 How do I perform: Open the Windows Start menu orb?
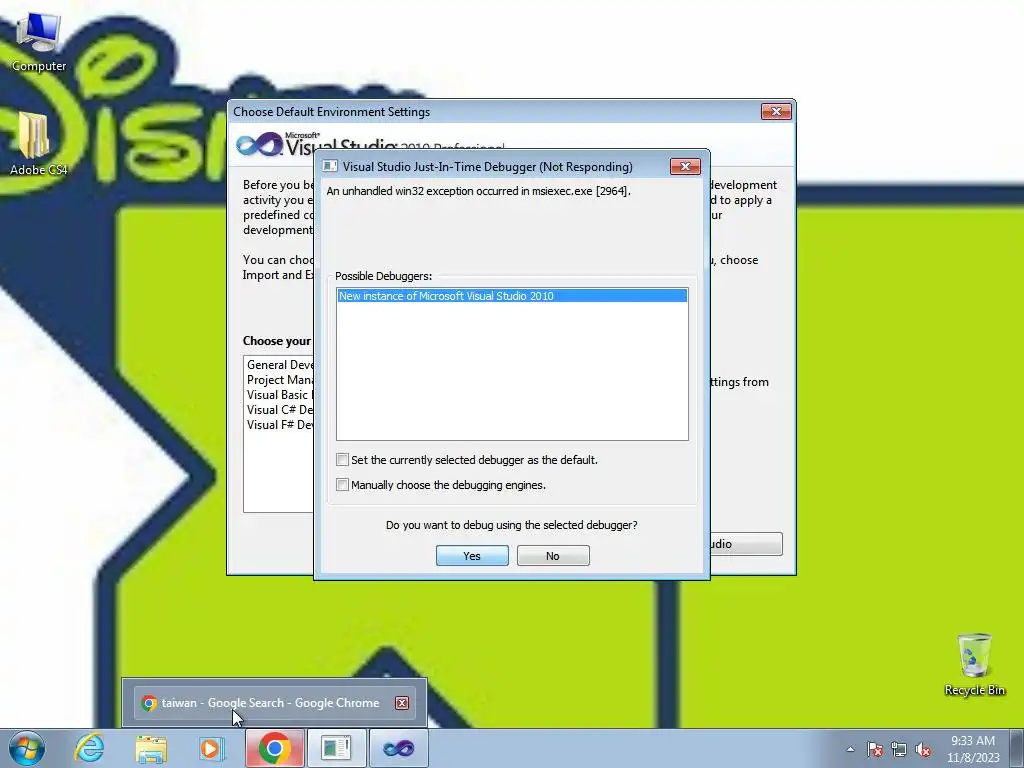point(27,748)
